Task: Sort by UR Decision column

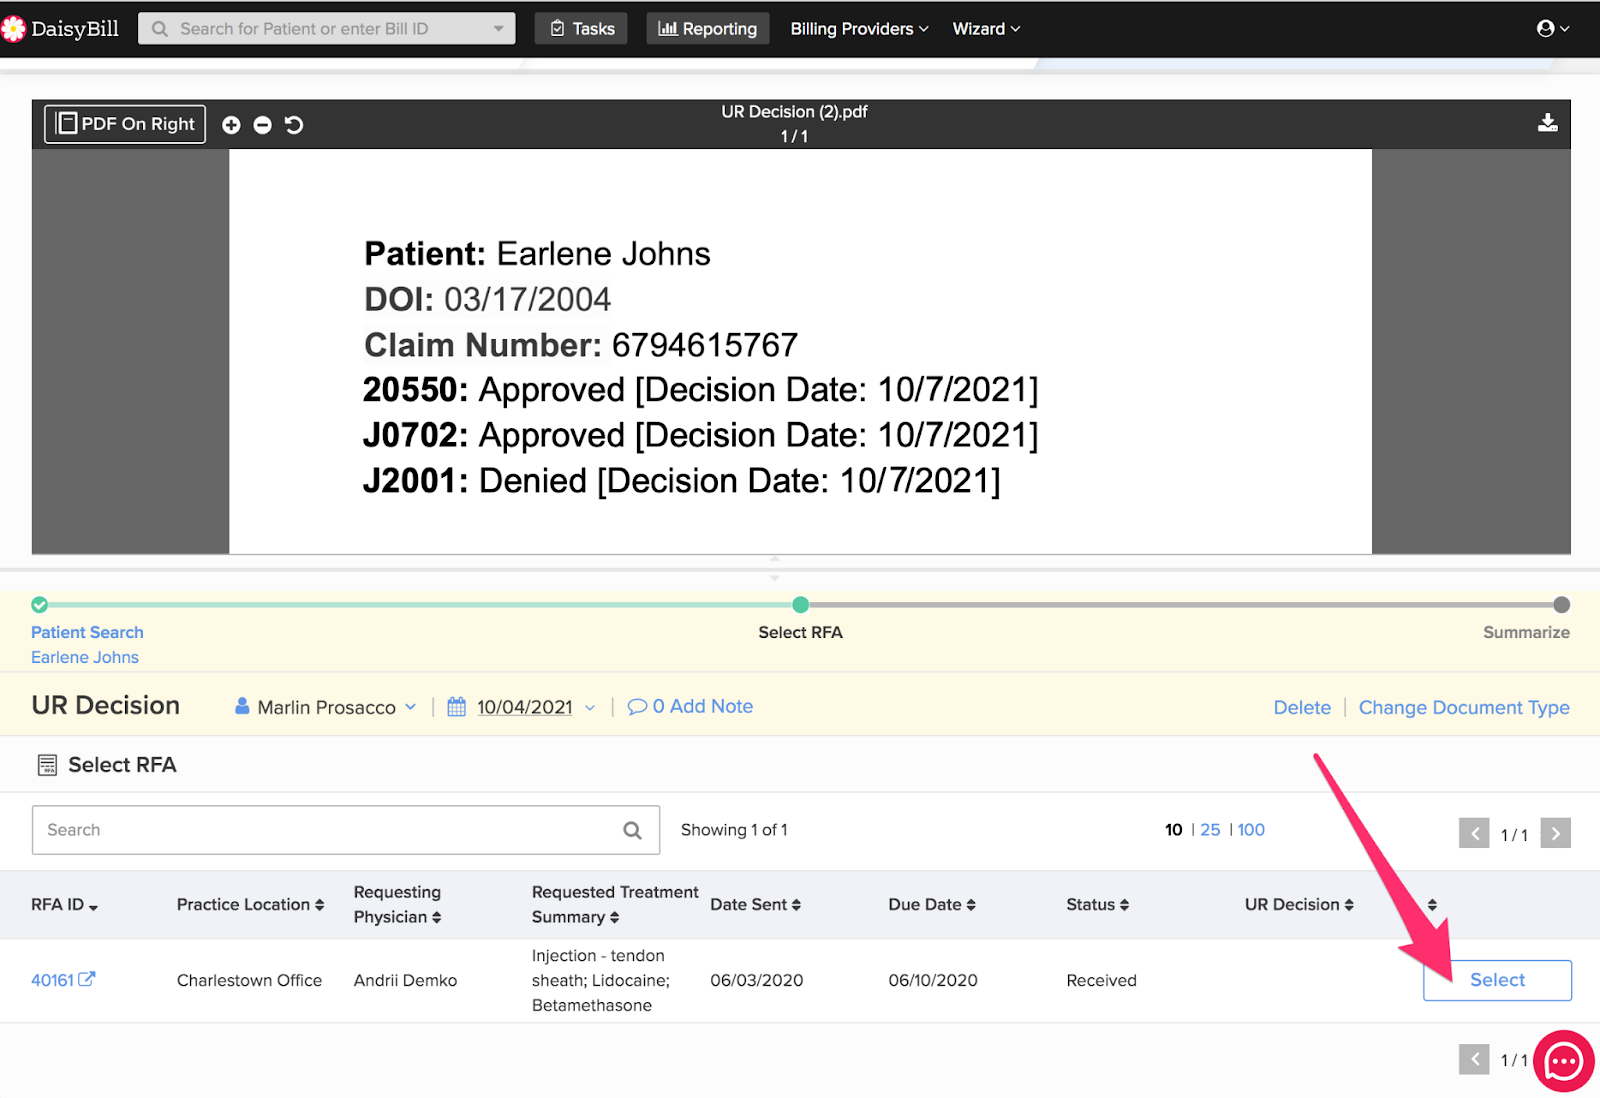Action: pos(1299,905)
